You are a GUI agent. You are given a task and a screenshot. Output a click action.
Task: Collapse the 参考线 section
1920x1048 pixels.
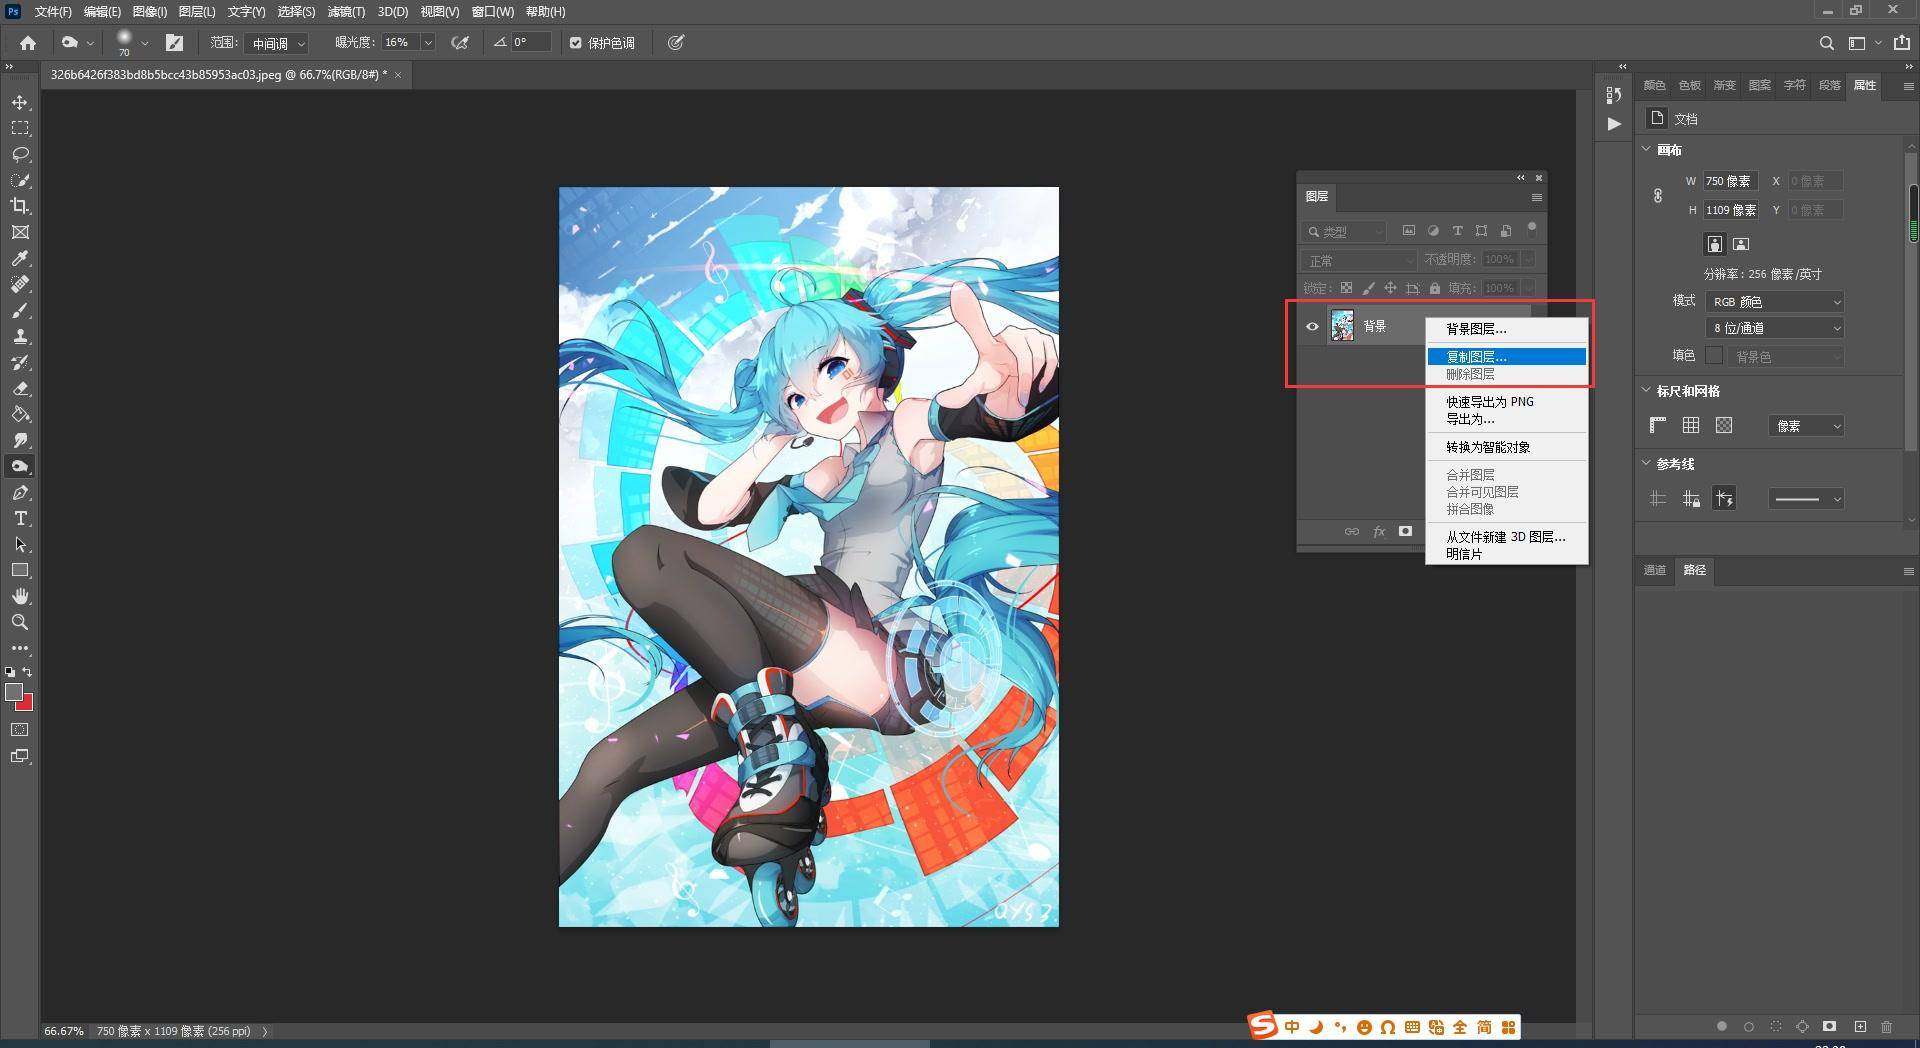tap(1647, 463)
